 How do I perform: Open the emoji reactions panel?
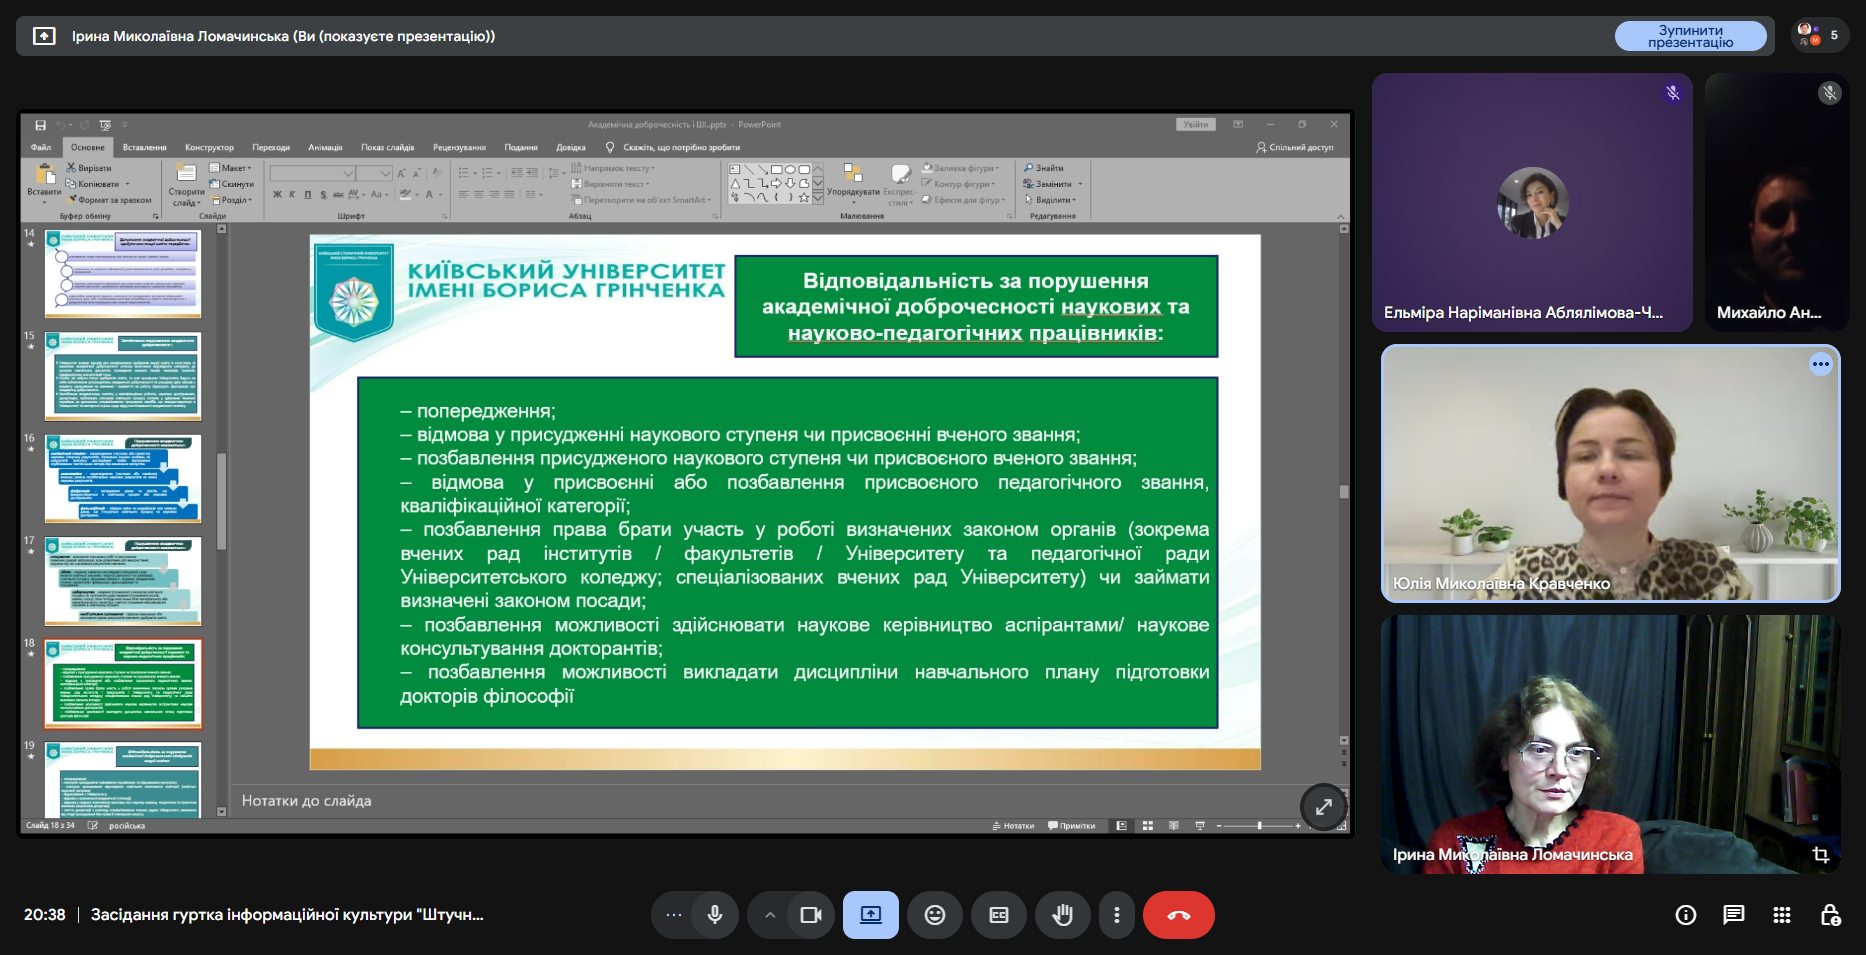tap(934, 915)
